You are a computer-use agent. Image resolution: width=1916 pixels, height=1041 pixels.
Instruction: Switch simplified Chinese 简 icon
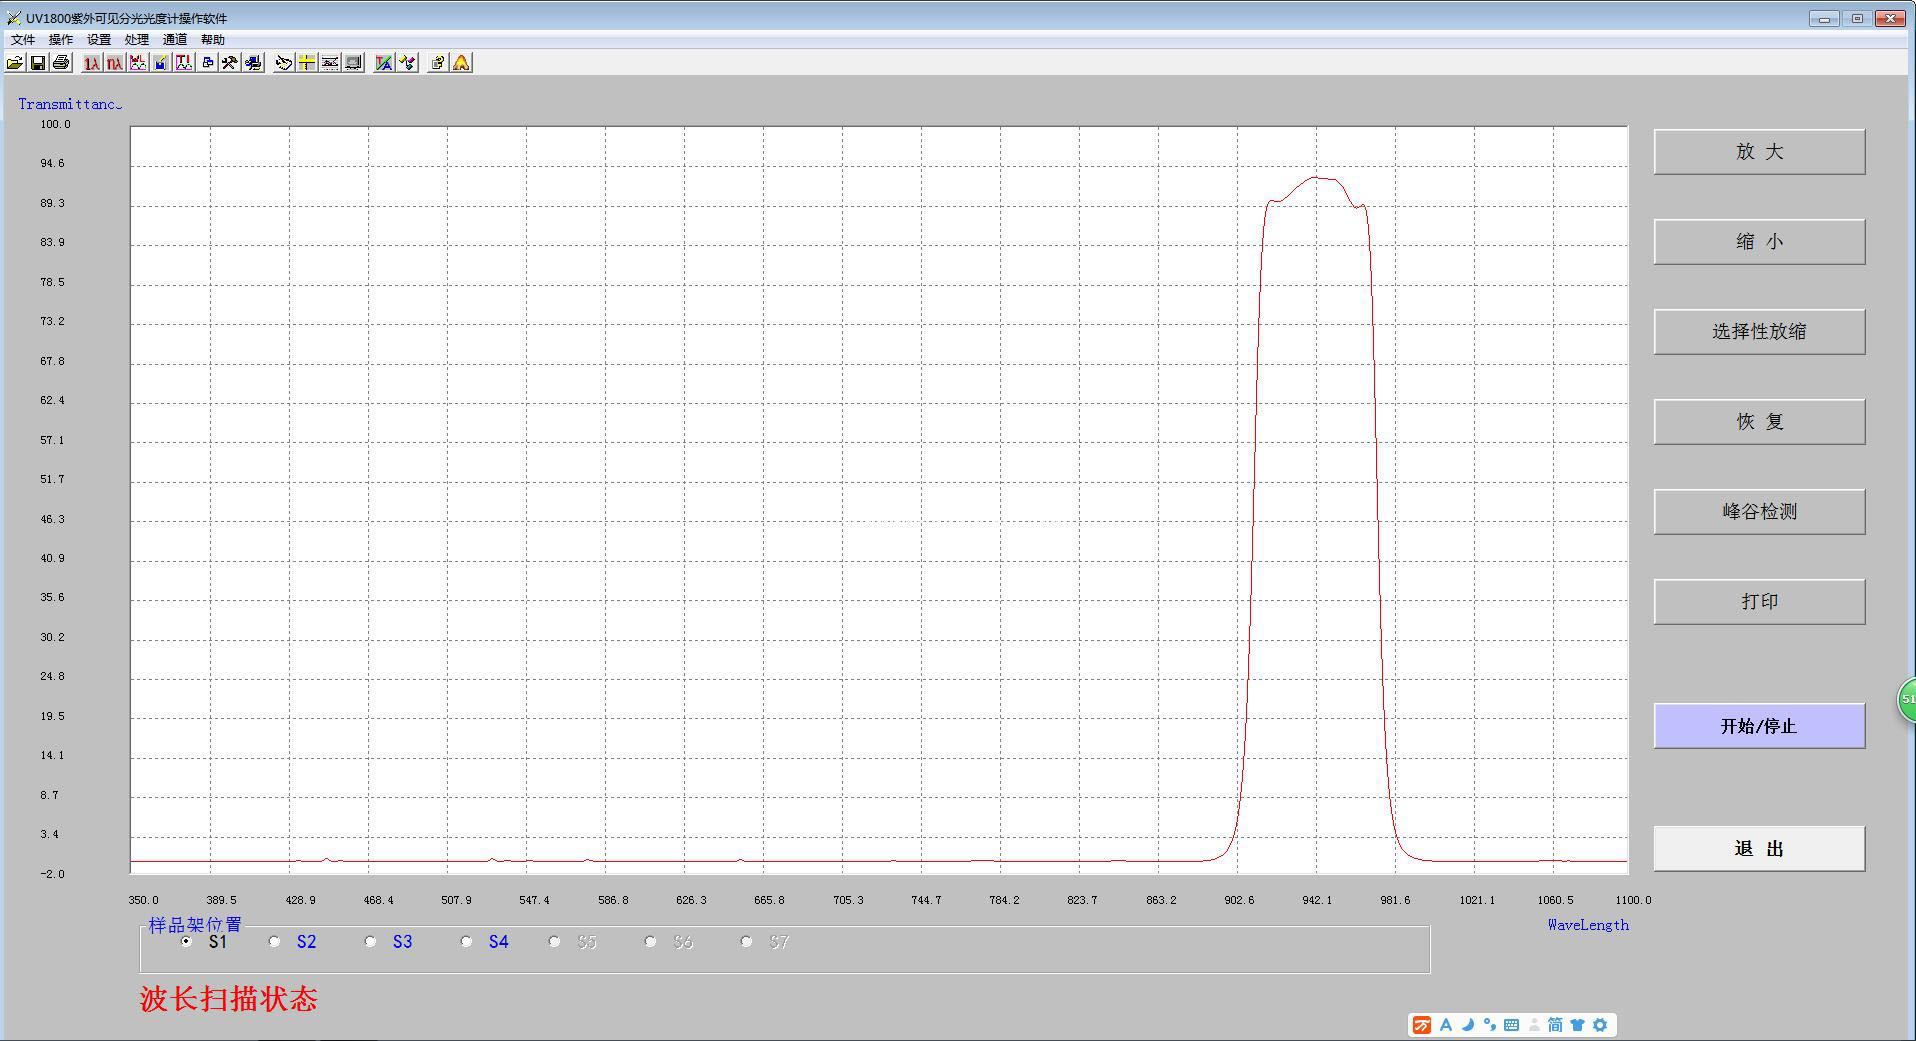[1555, 1025]
